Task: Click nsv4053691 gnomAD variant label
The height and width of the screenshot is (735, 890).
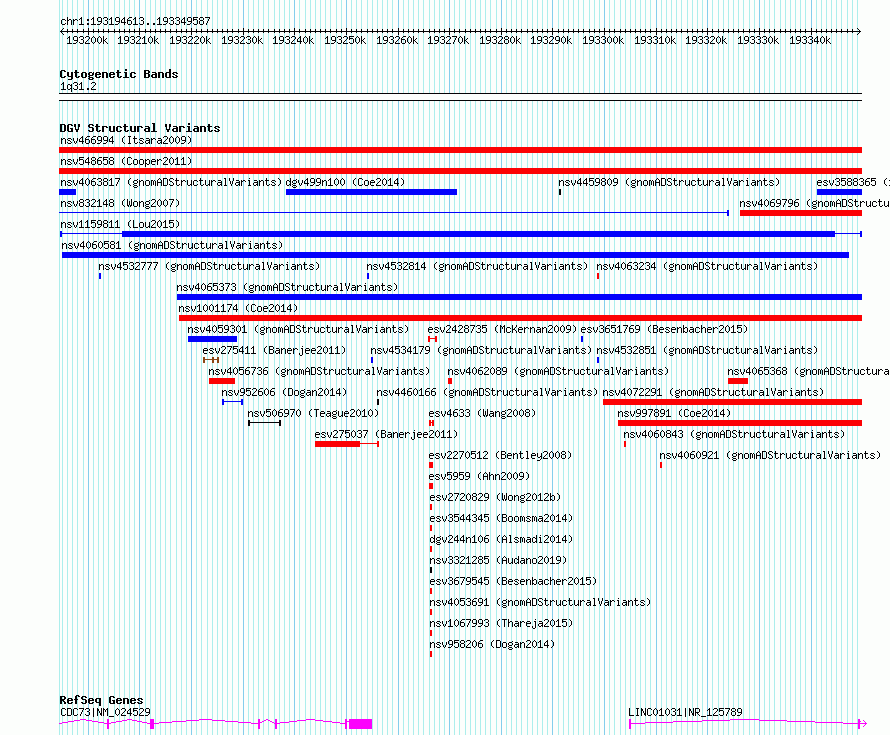Action: coord(540,602)
